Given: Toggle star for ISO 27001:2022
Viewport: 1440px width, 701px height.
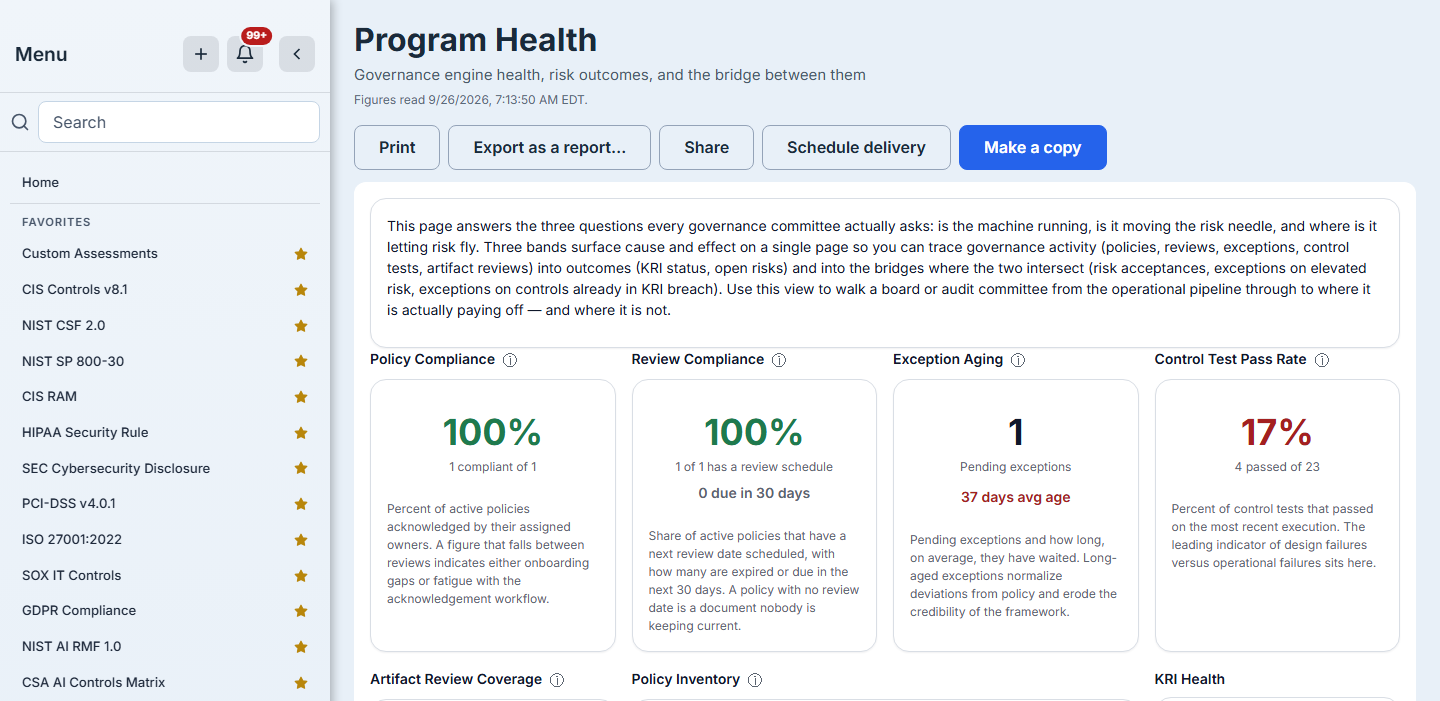Looking at the screenshot, I should point(301,540).
